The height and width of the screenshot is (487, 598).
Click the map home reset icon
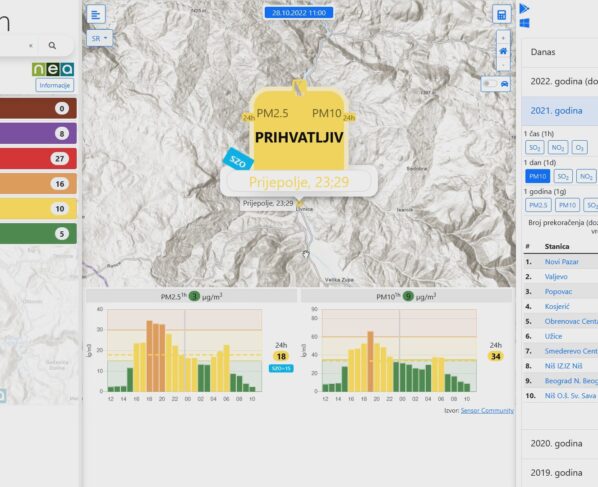(x=503, y=51)
